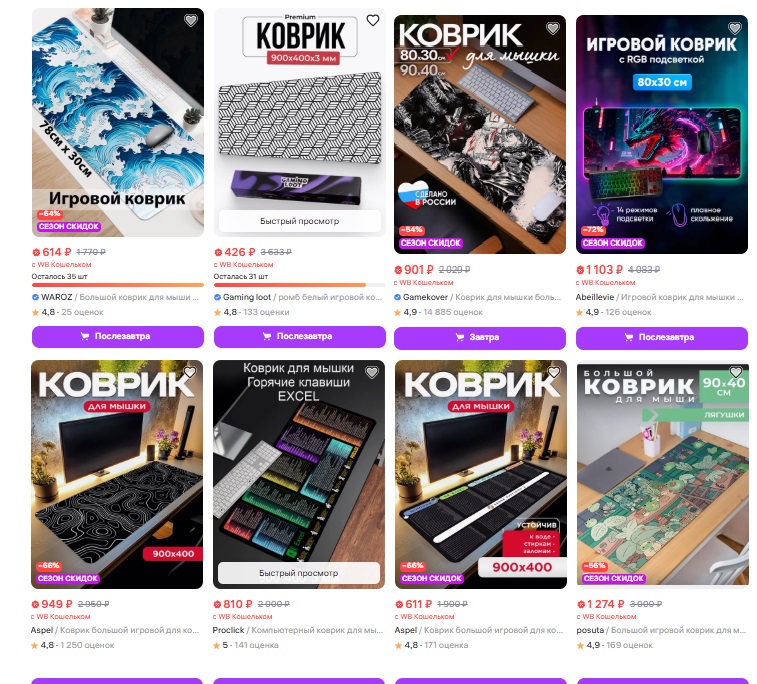Add Gamekover mousepad to cart, Завтра

(480, 337)
